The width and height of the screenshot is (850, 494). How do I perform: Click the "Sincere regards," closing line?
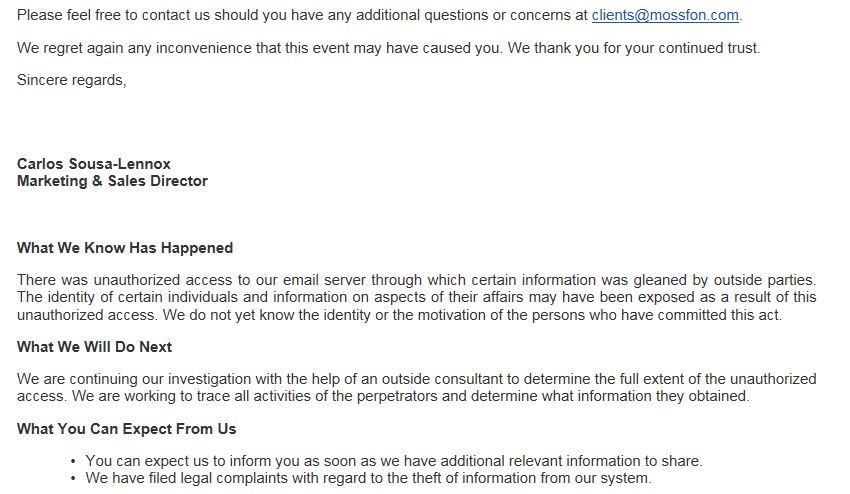[71, 80]
